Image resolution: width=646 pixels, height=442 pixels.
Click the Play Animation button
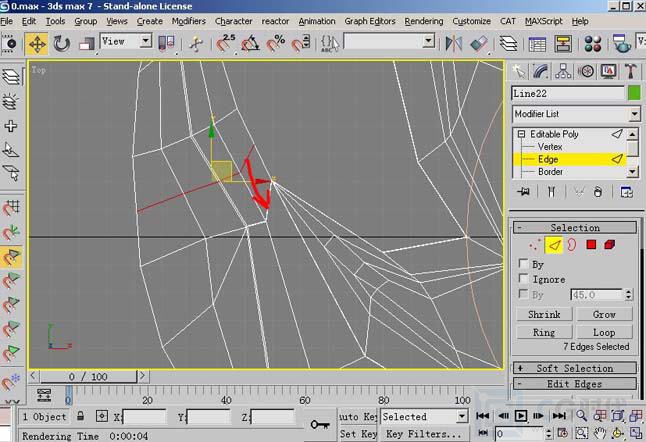(x=521, y=416)
